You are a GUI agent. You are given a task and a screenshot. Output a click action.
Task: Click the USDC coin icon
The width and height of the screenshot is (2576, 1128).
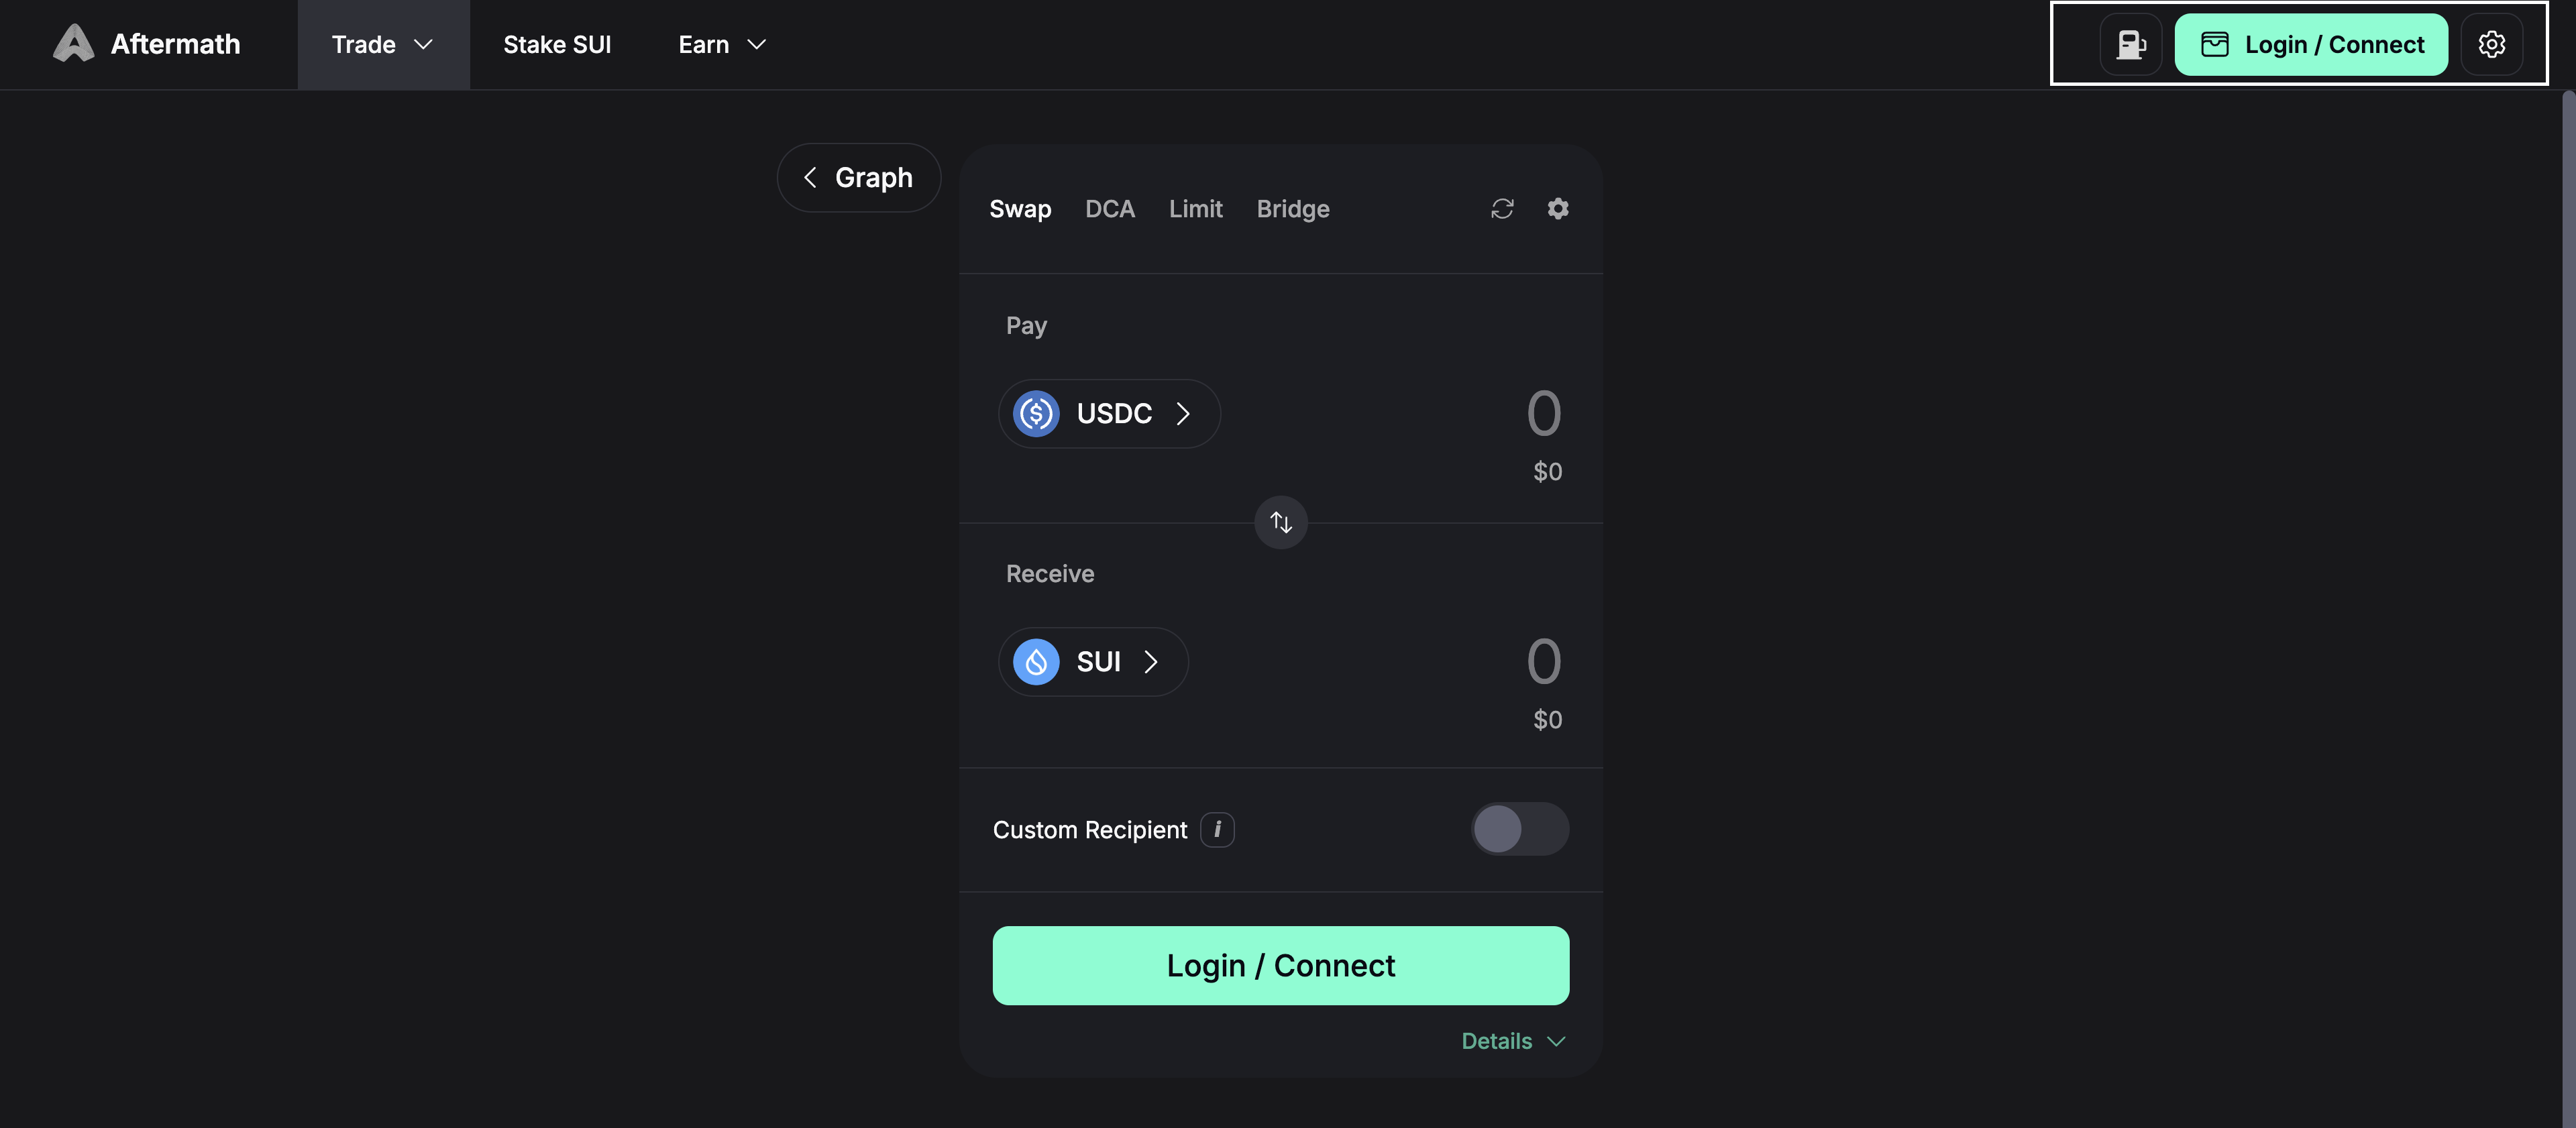1036,414
